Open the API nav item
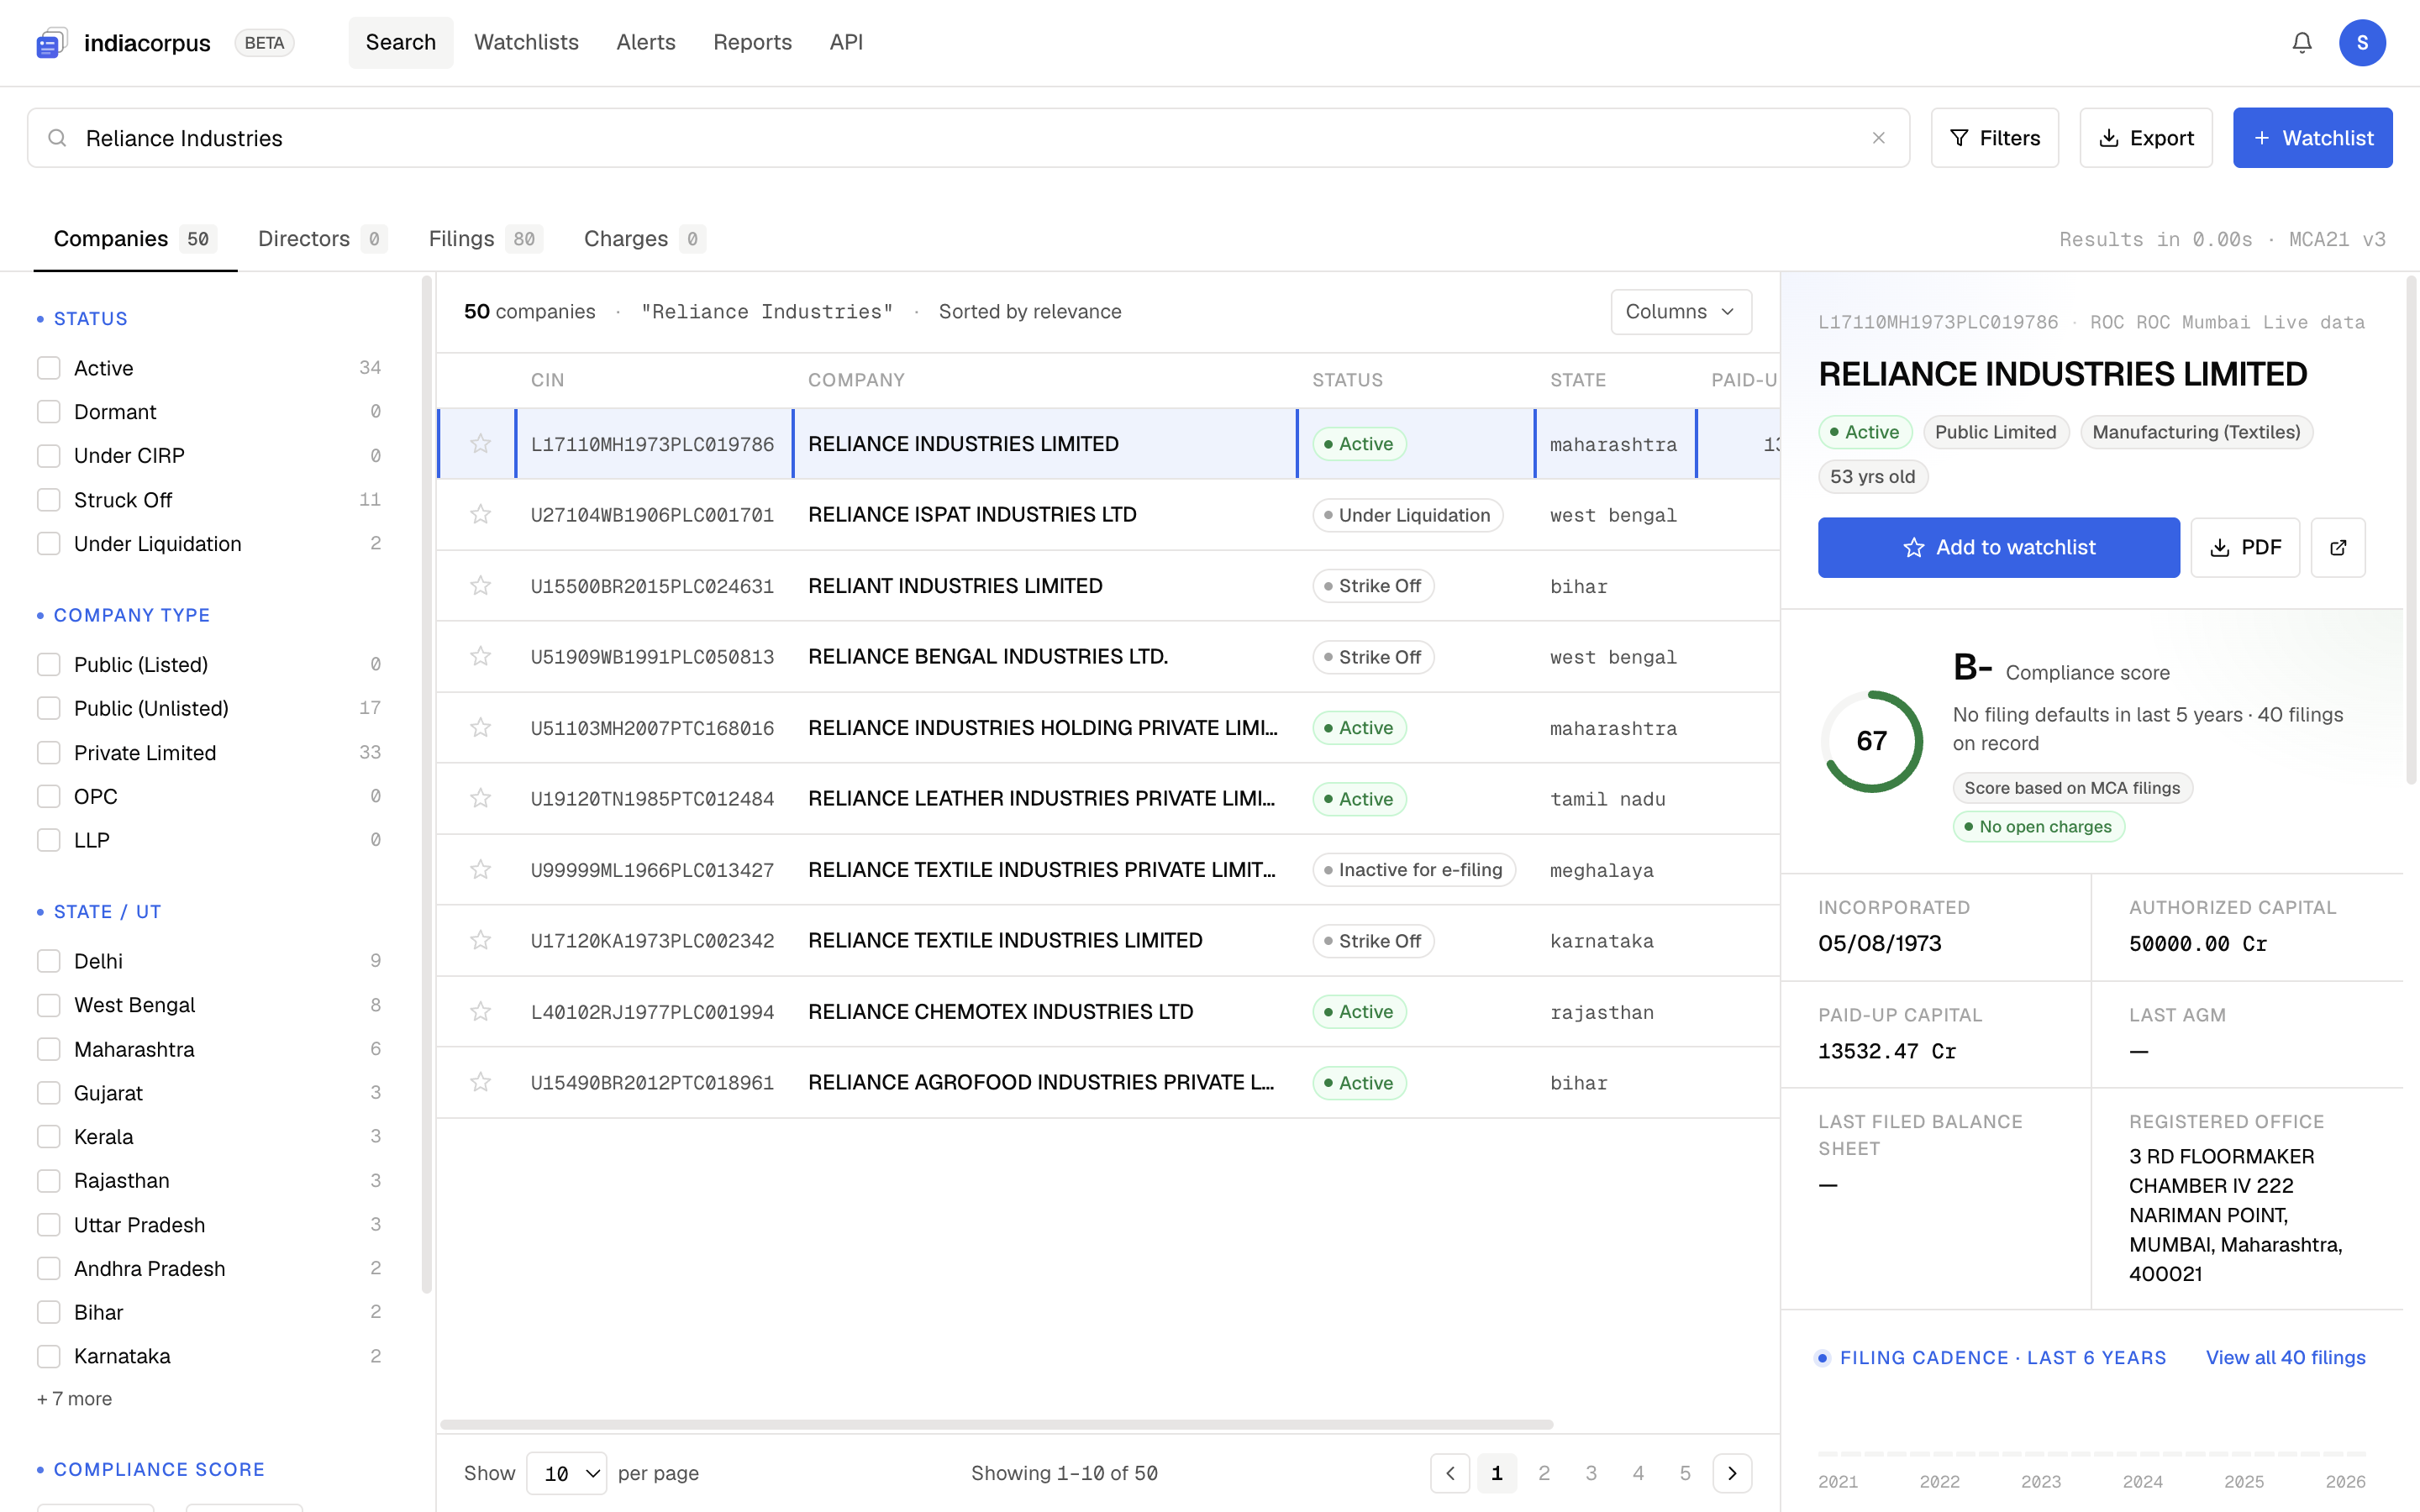 (846, 42)
